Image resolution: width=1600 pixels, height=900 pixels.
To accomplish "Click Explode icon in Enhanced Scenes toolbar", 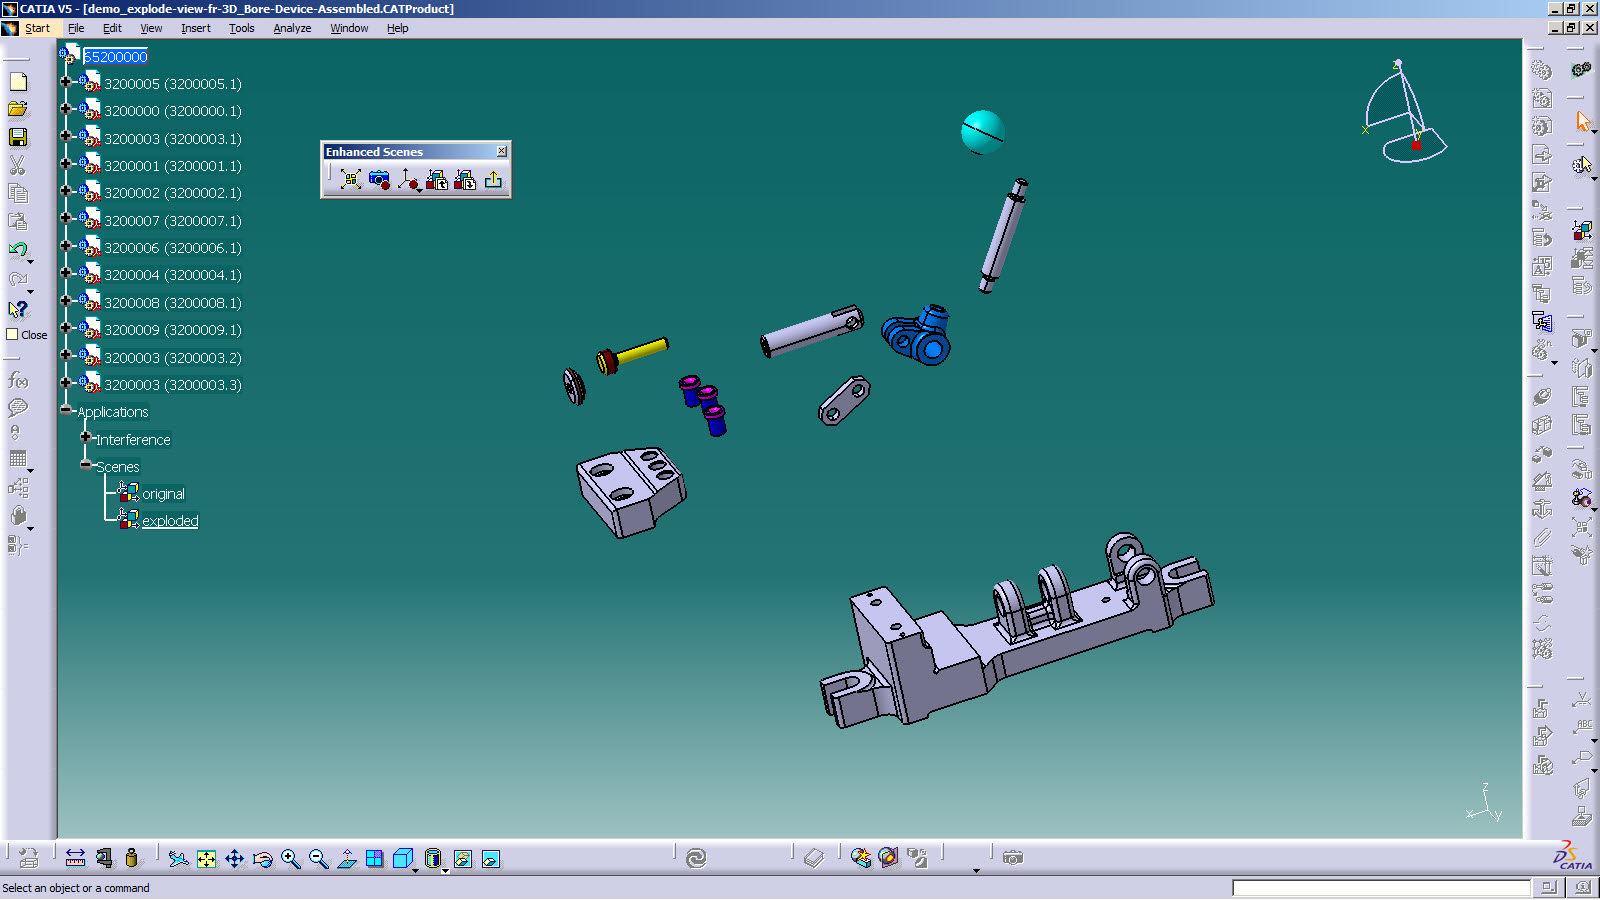I will [x=350, y=179].
